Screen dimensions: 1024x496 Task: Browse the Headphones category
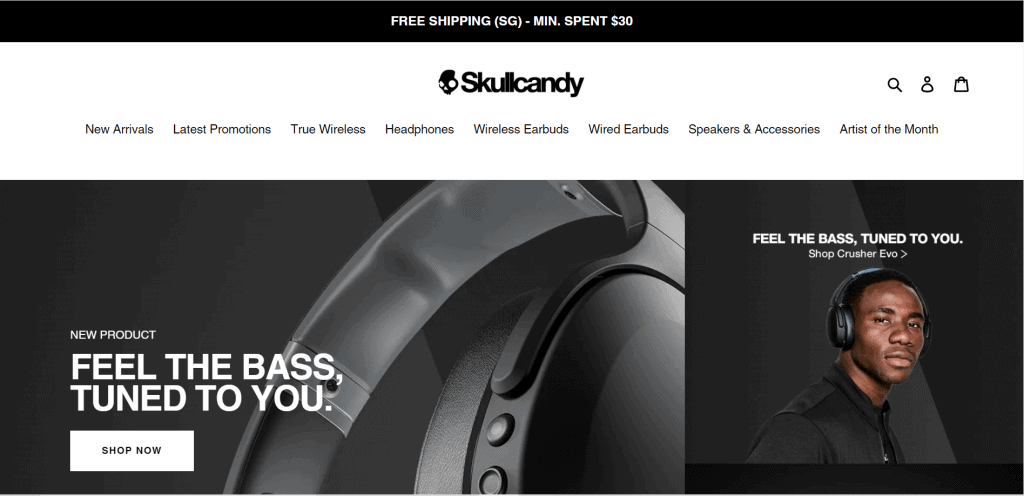(419, 129)
